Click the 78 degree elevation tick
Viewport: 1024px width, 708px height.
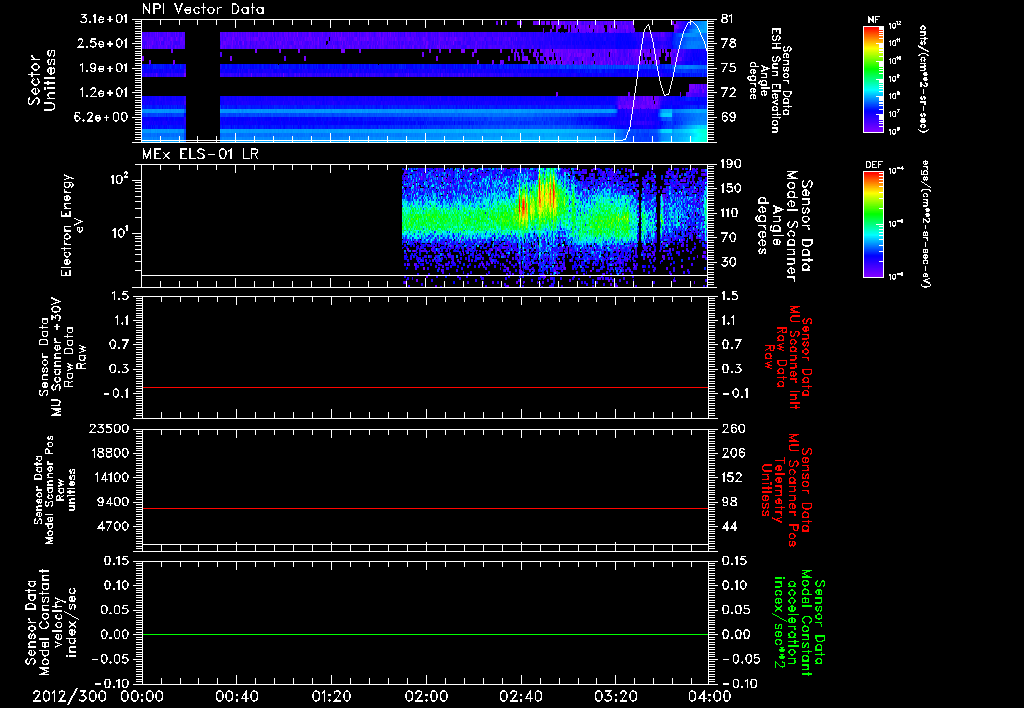point(728,43)
